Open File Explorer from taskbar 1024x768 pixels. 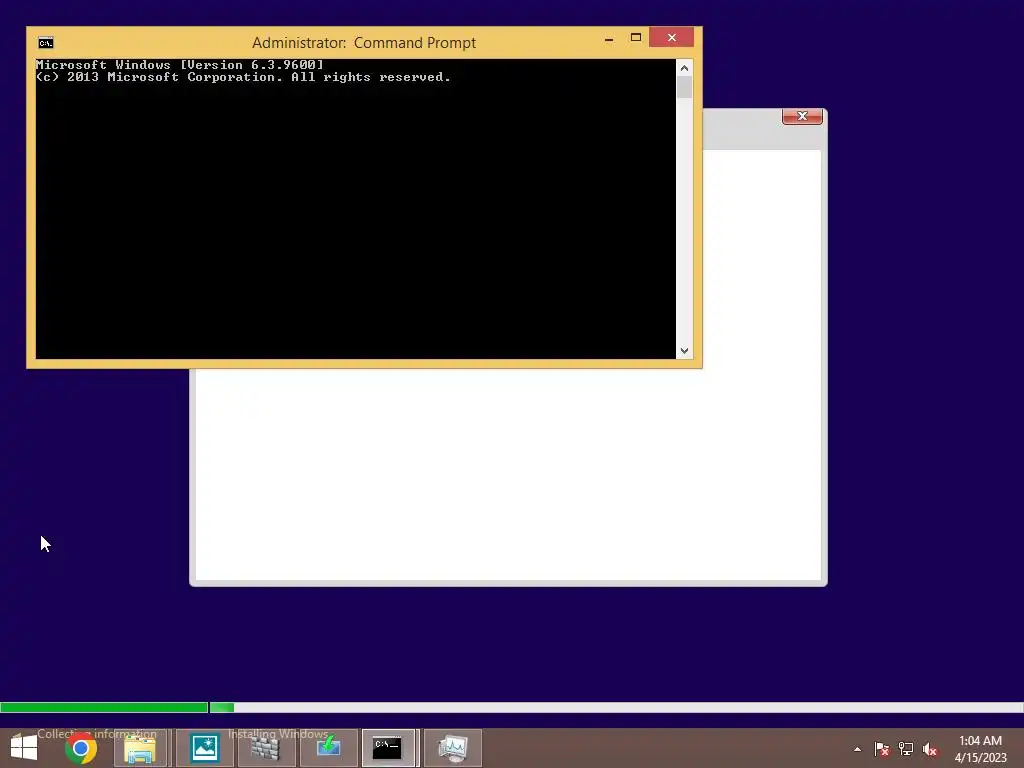[140, 748]
